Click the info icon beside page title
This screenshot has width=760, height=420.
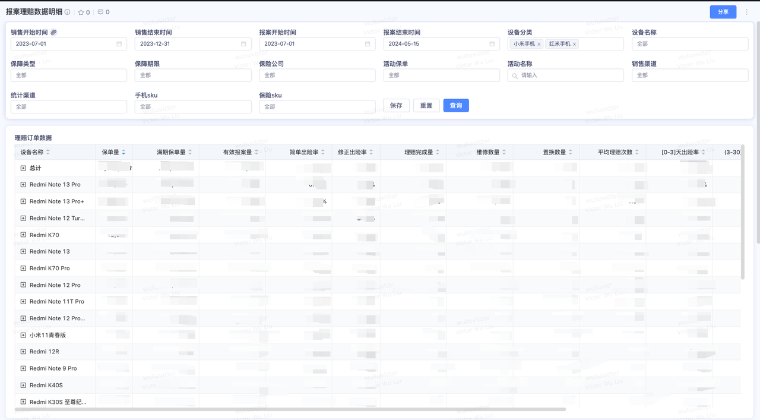67,12
